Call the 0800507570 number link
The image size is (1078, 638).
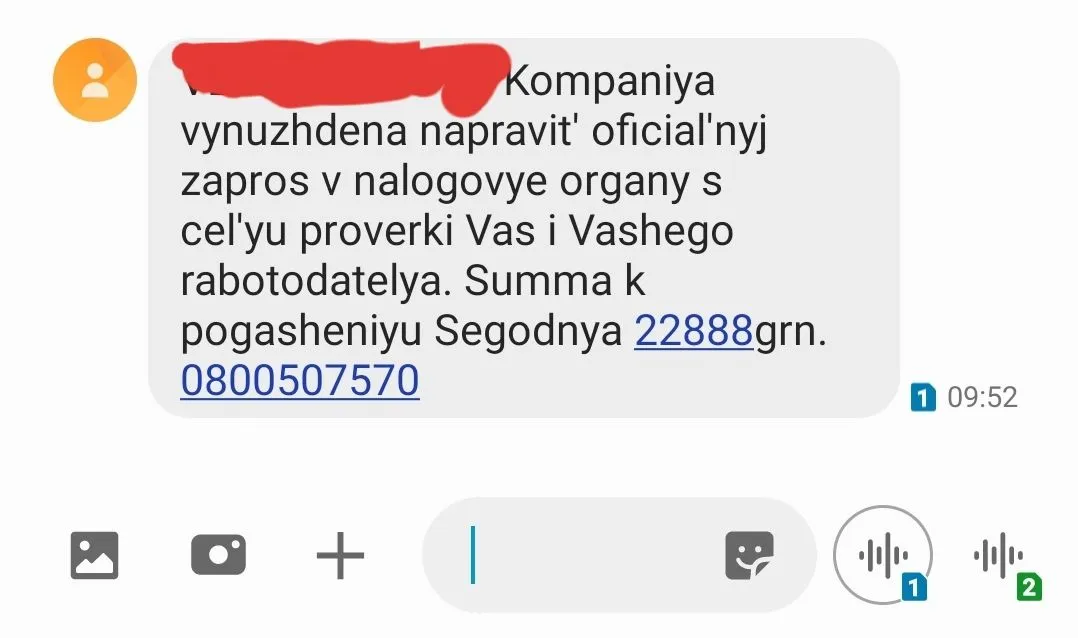300,380
